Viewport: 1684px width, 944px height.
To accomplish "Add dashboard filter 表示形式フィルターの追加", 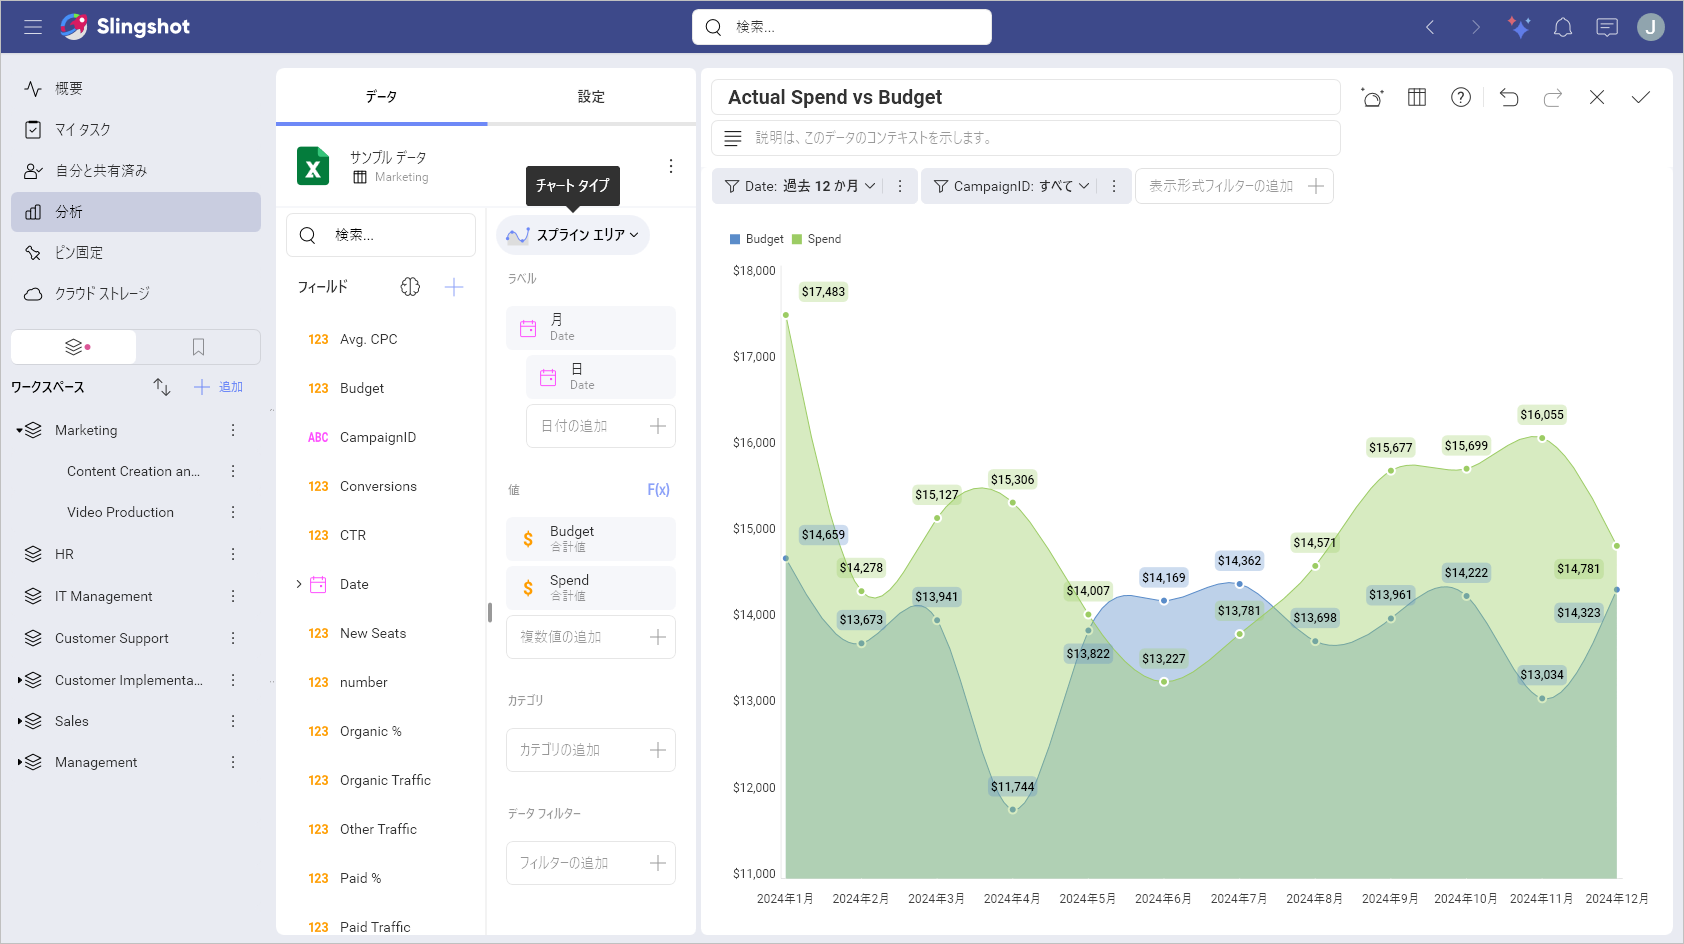I will pos(1235,186).
